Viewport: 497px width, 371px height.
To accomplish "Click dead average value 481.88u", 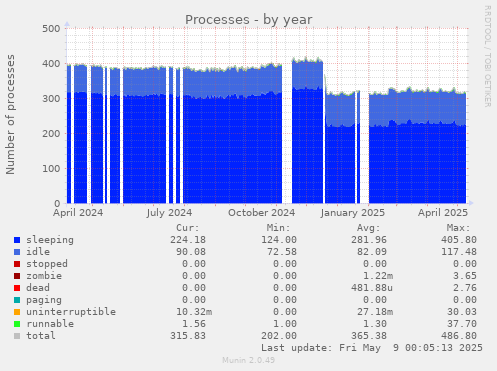I will tap(372, 288).
